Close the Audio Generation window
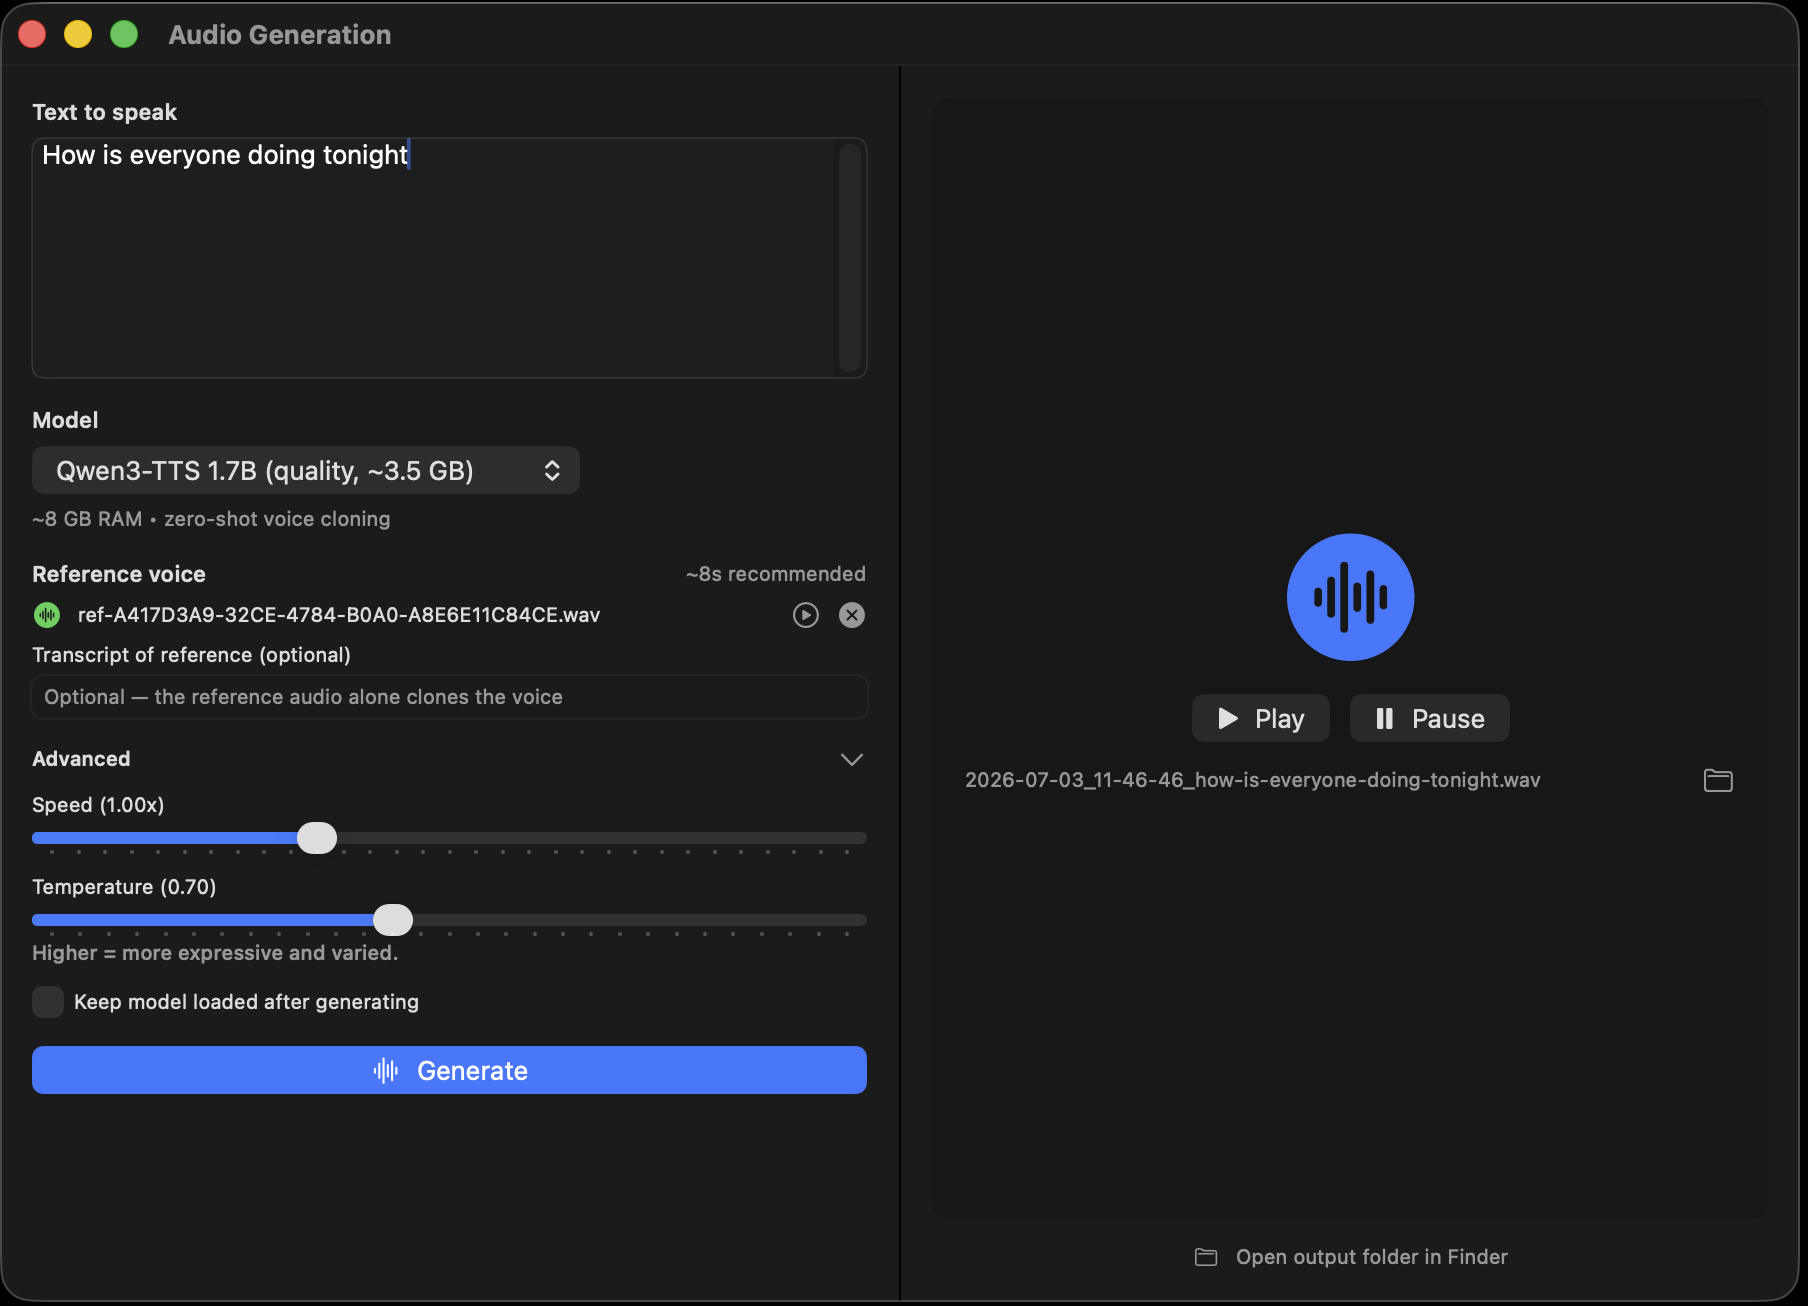 point(32,34)
